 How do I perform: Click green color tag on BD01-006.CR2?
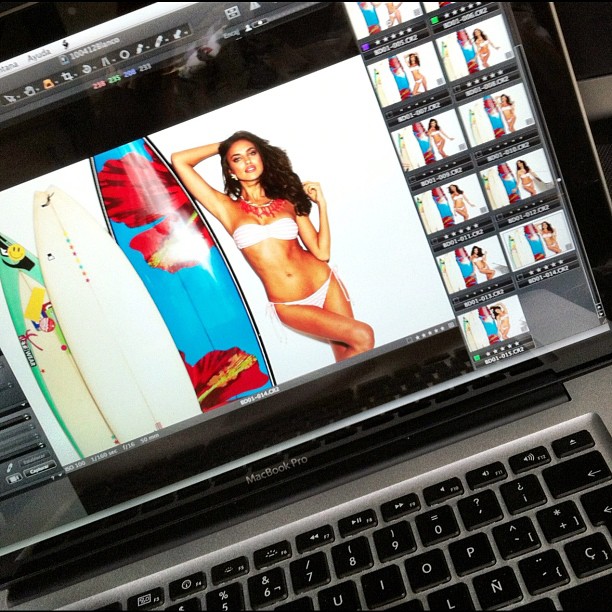pyautogui.click(x=434, y=20)
